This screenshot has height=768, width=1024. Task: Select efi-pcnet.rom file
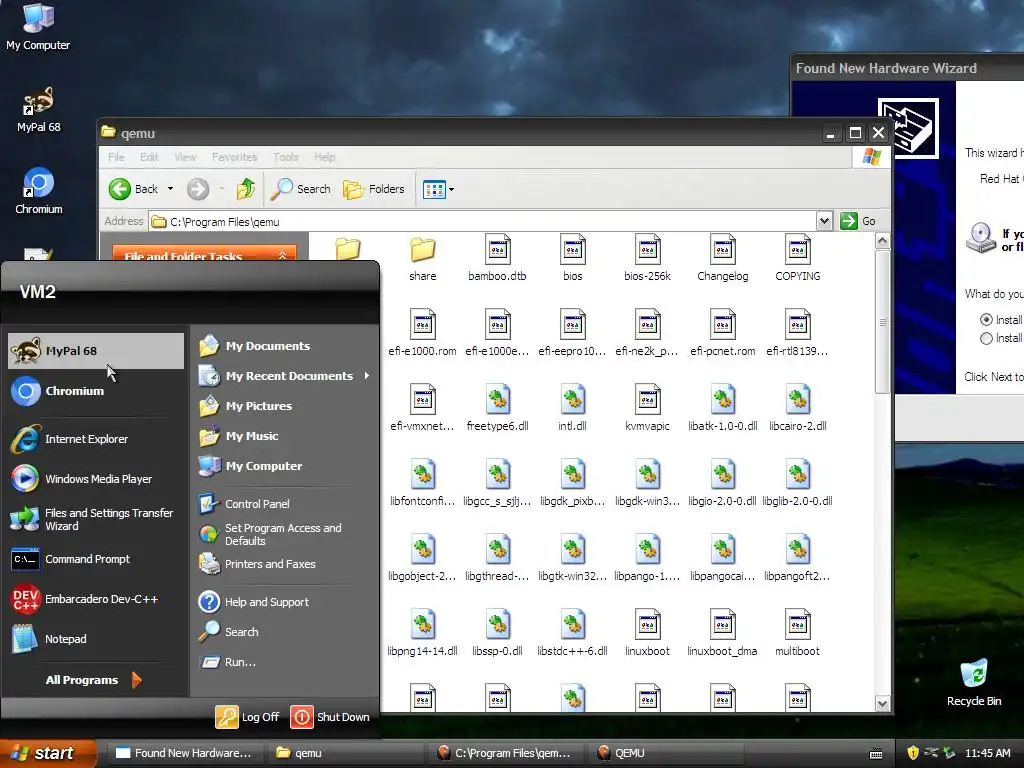(x=722, y=334)
